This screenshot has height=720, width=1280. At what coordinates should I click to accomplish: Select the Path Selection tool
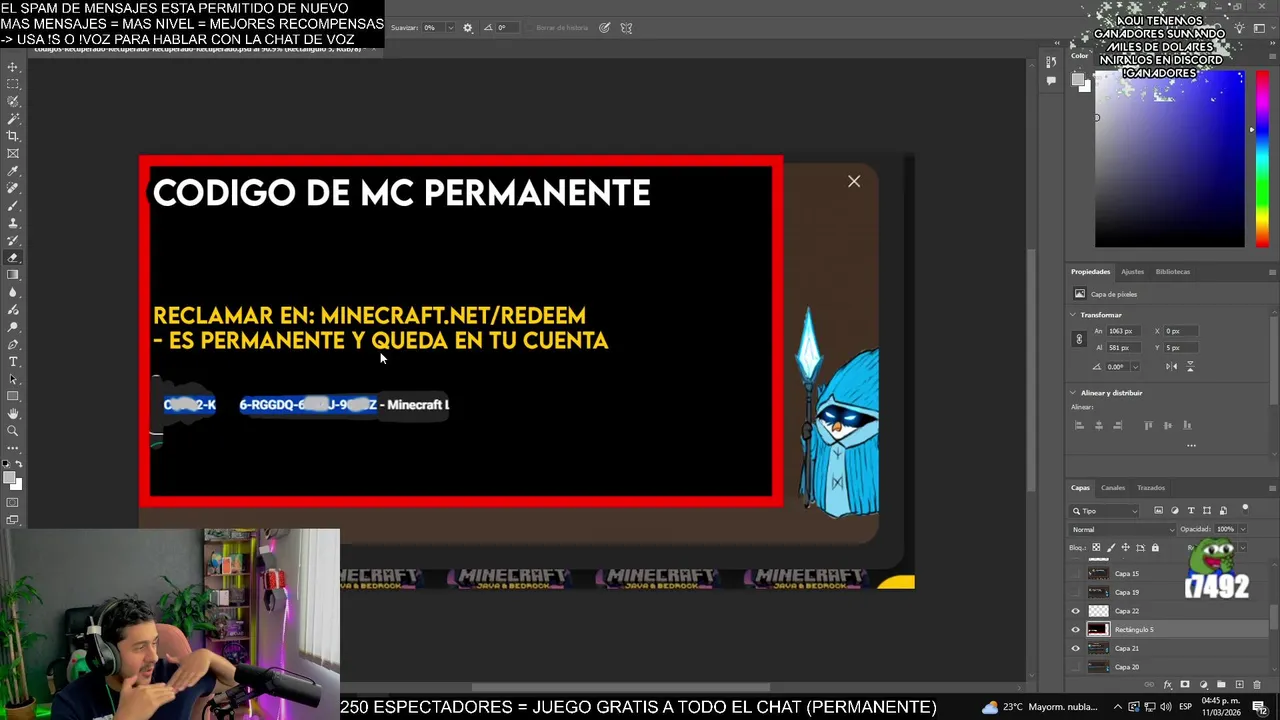coord(13,378)
